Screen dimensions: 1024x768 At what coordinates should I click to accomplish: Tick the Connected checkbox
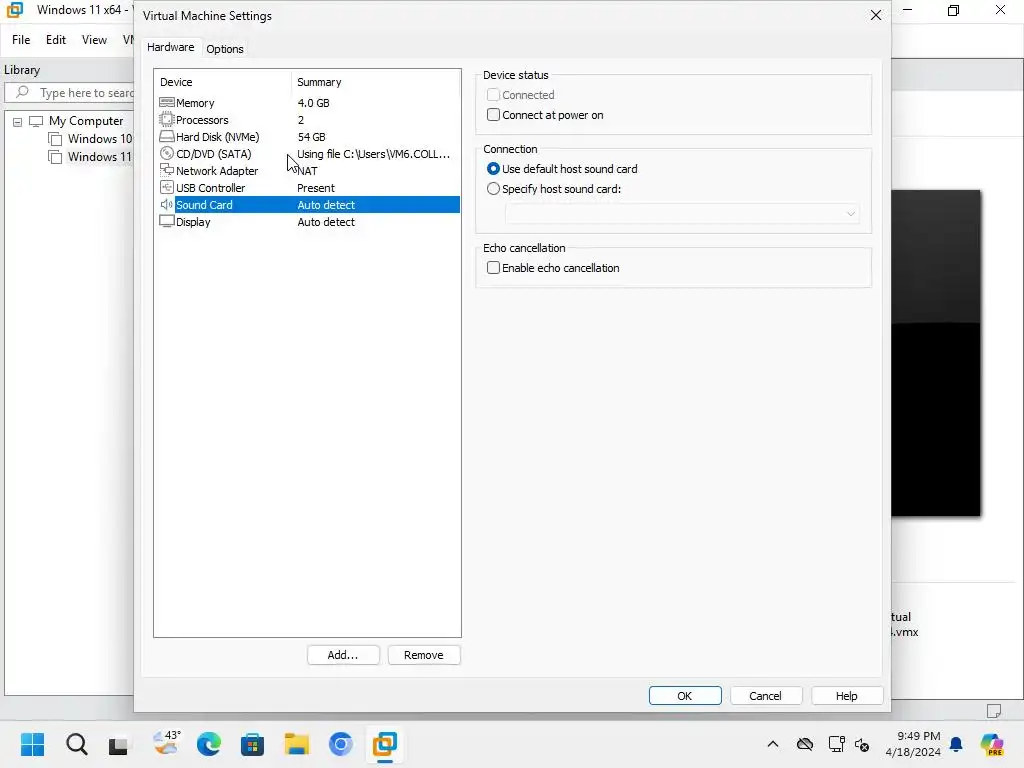tap(494, 95)
